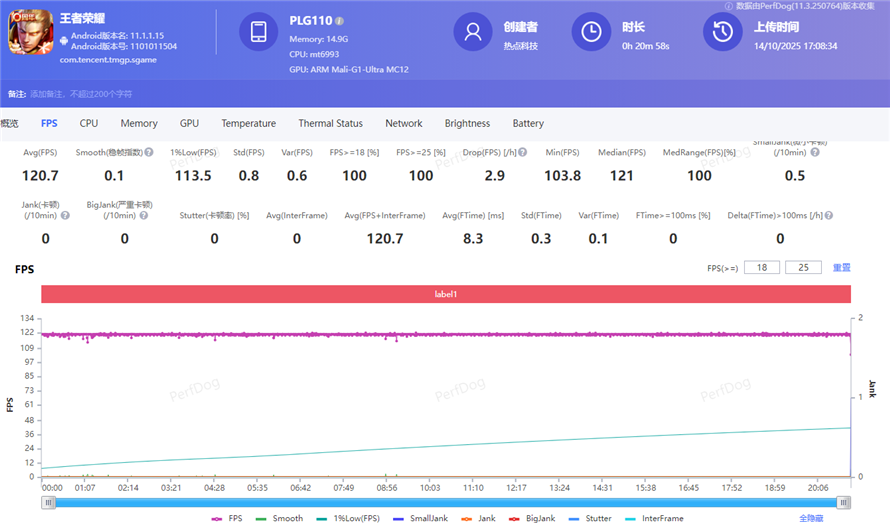Click the left handle of timeline slider
The width and height of the screenshot is (890, 523).
(47, 502)
